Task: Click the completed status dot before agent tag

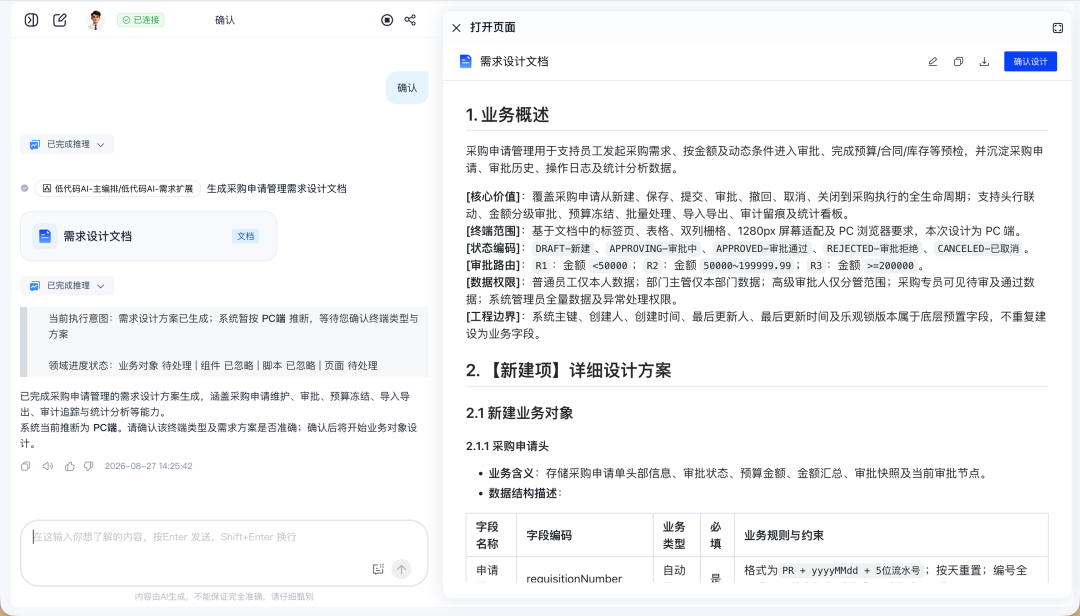Action: point(25,188)
